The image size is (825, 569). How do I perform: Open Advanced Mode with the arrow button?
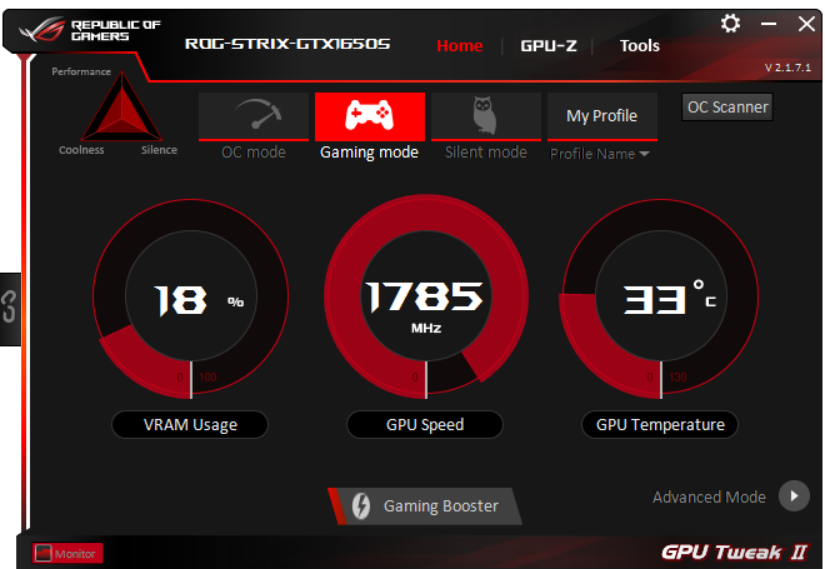(x=794, y=496)
